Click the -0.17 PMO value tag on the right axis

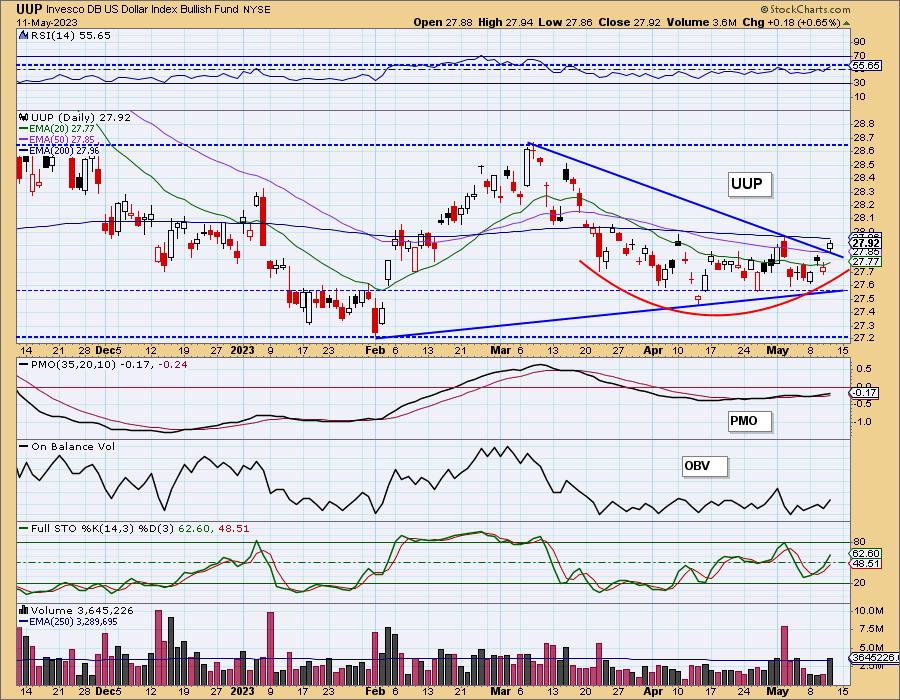[864, 392]
